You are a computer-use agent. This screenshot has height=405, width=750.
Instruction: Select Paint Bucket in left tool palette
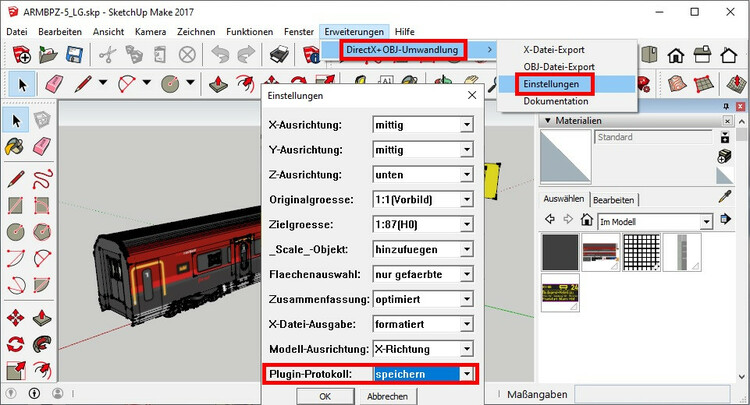(x=15, y=146)
